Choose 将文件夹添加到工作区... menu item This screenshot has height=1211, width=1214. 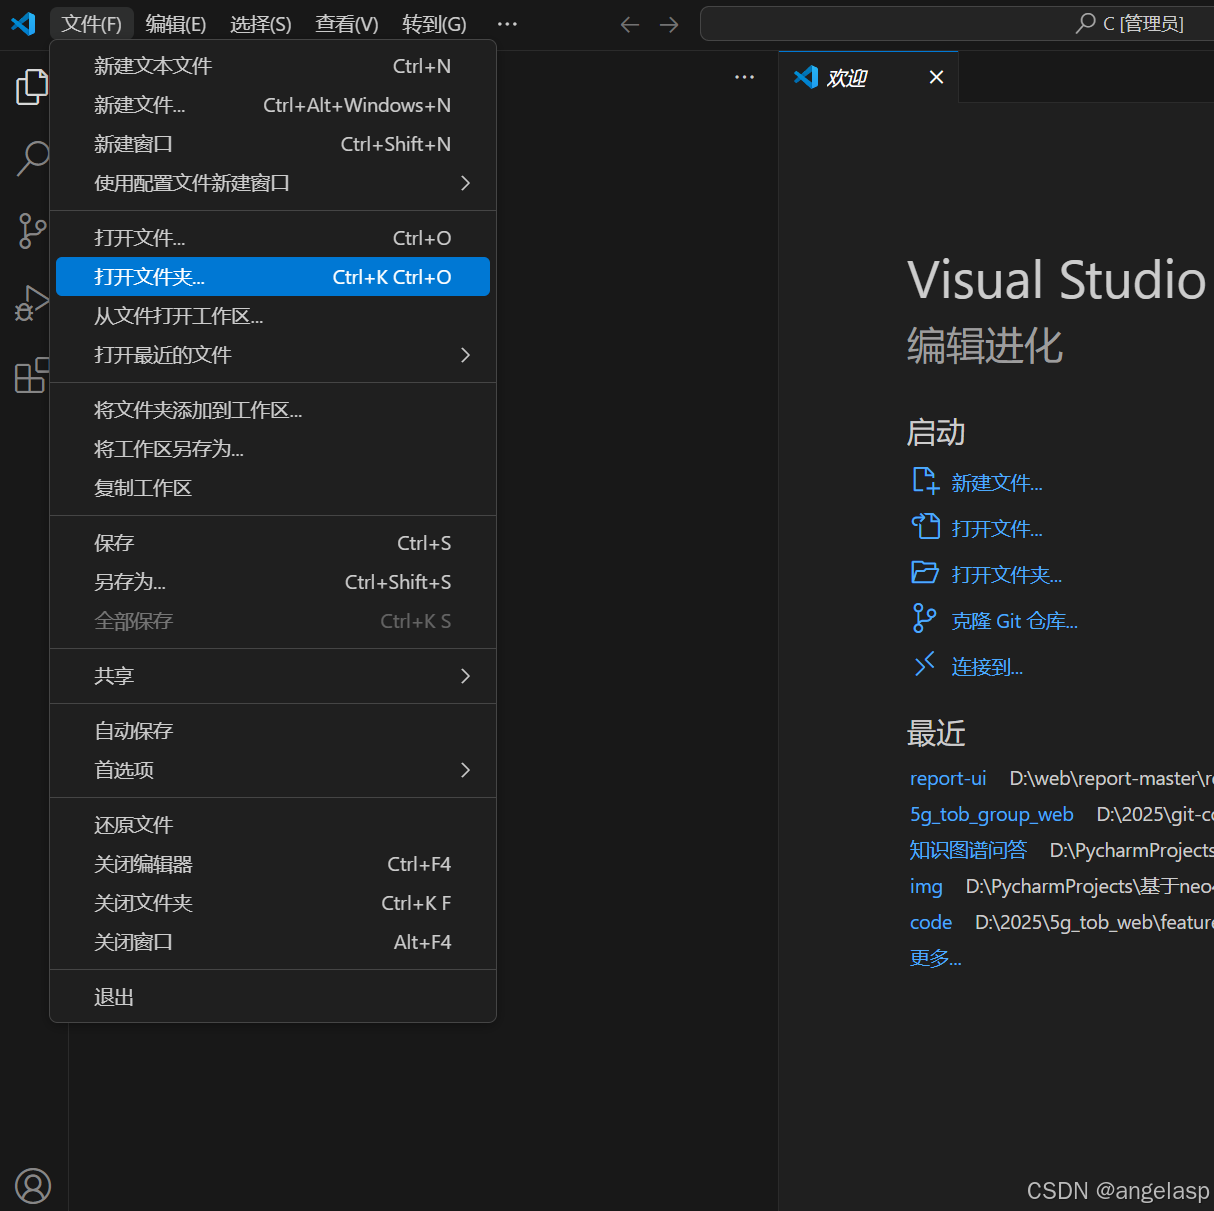pyautogui.click(x=273, y=410)
